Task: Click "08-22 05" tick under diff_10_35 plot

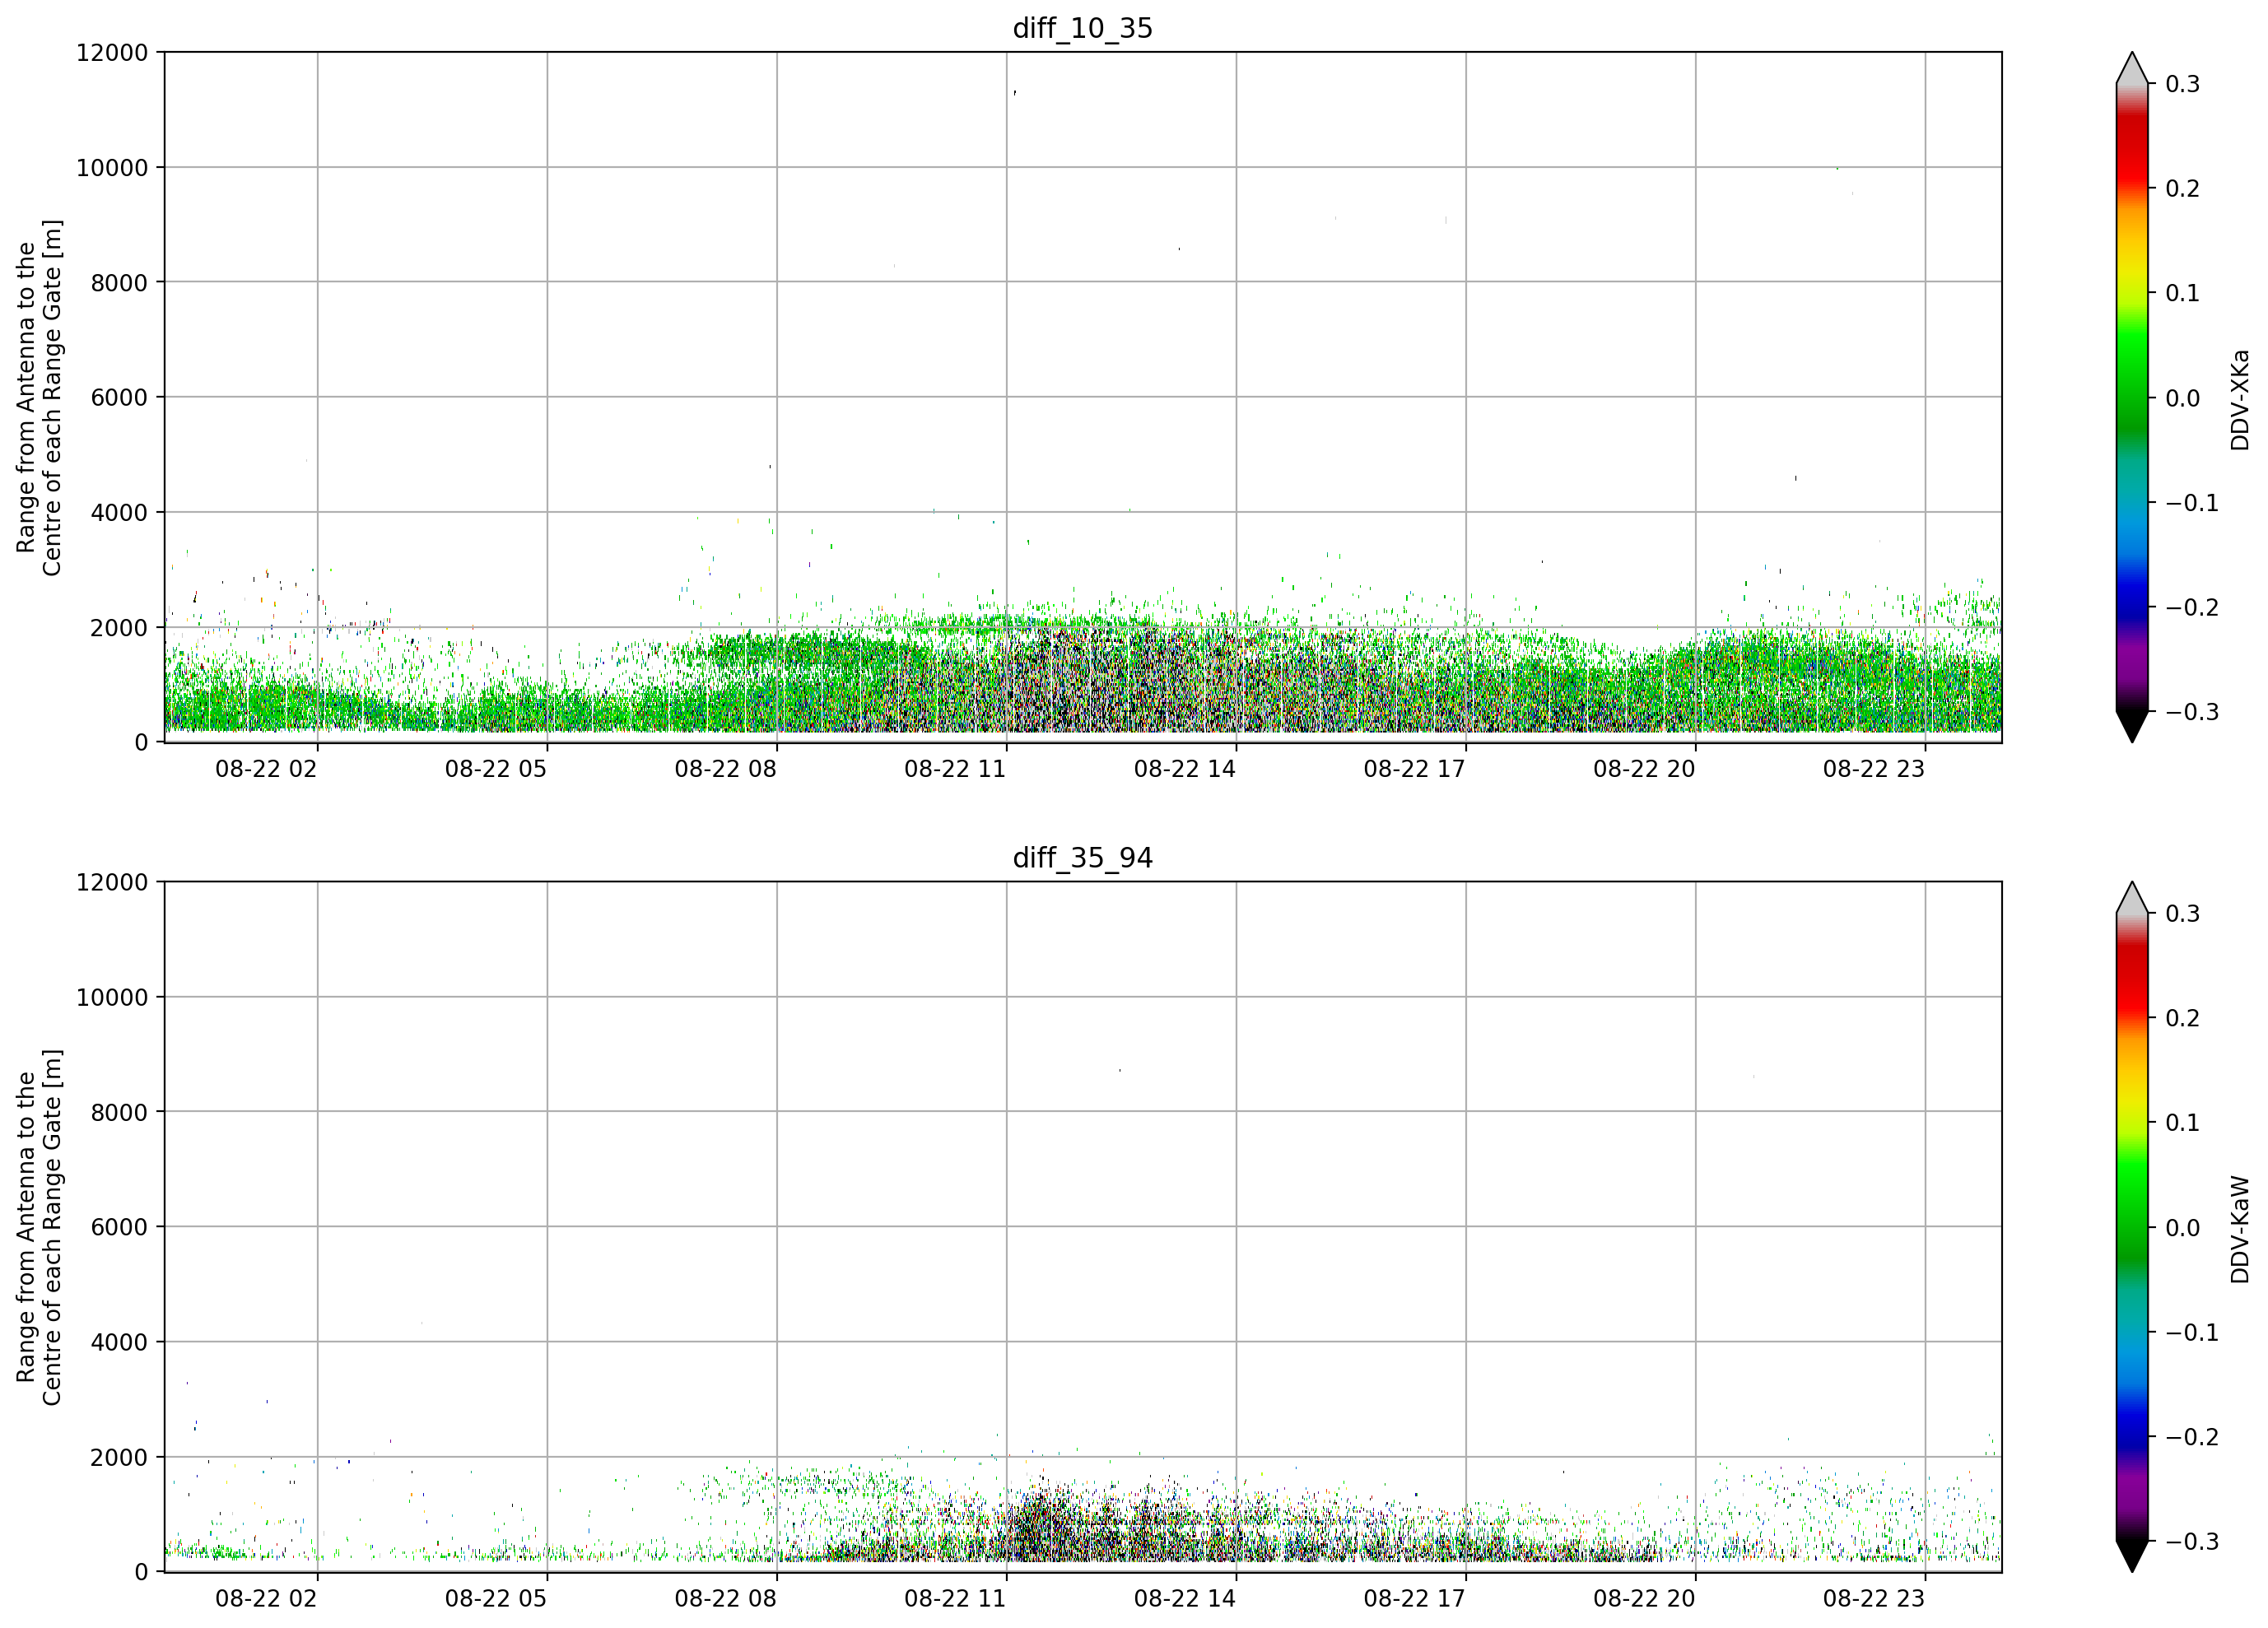Action: click(x=496, y=769)
